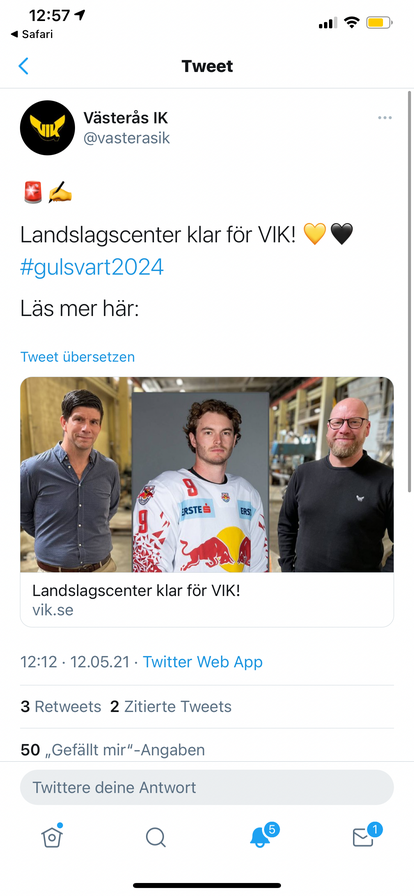The image size is (414, 896).
Task: Open the #gulsvart2024 hashtag
Action: (x=92, y=267)
